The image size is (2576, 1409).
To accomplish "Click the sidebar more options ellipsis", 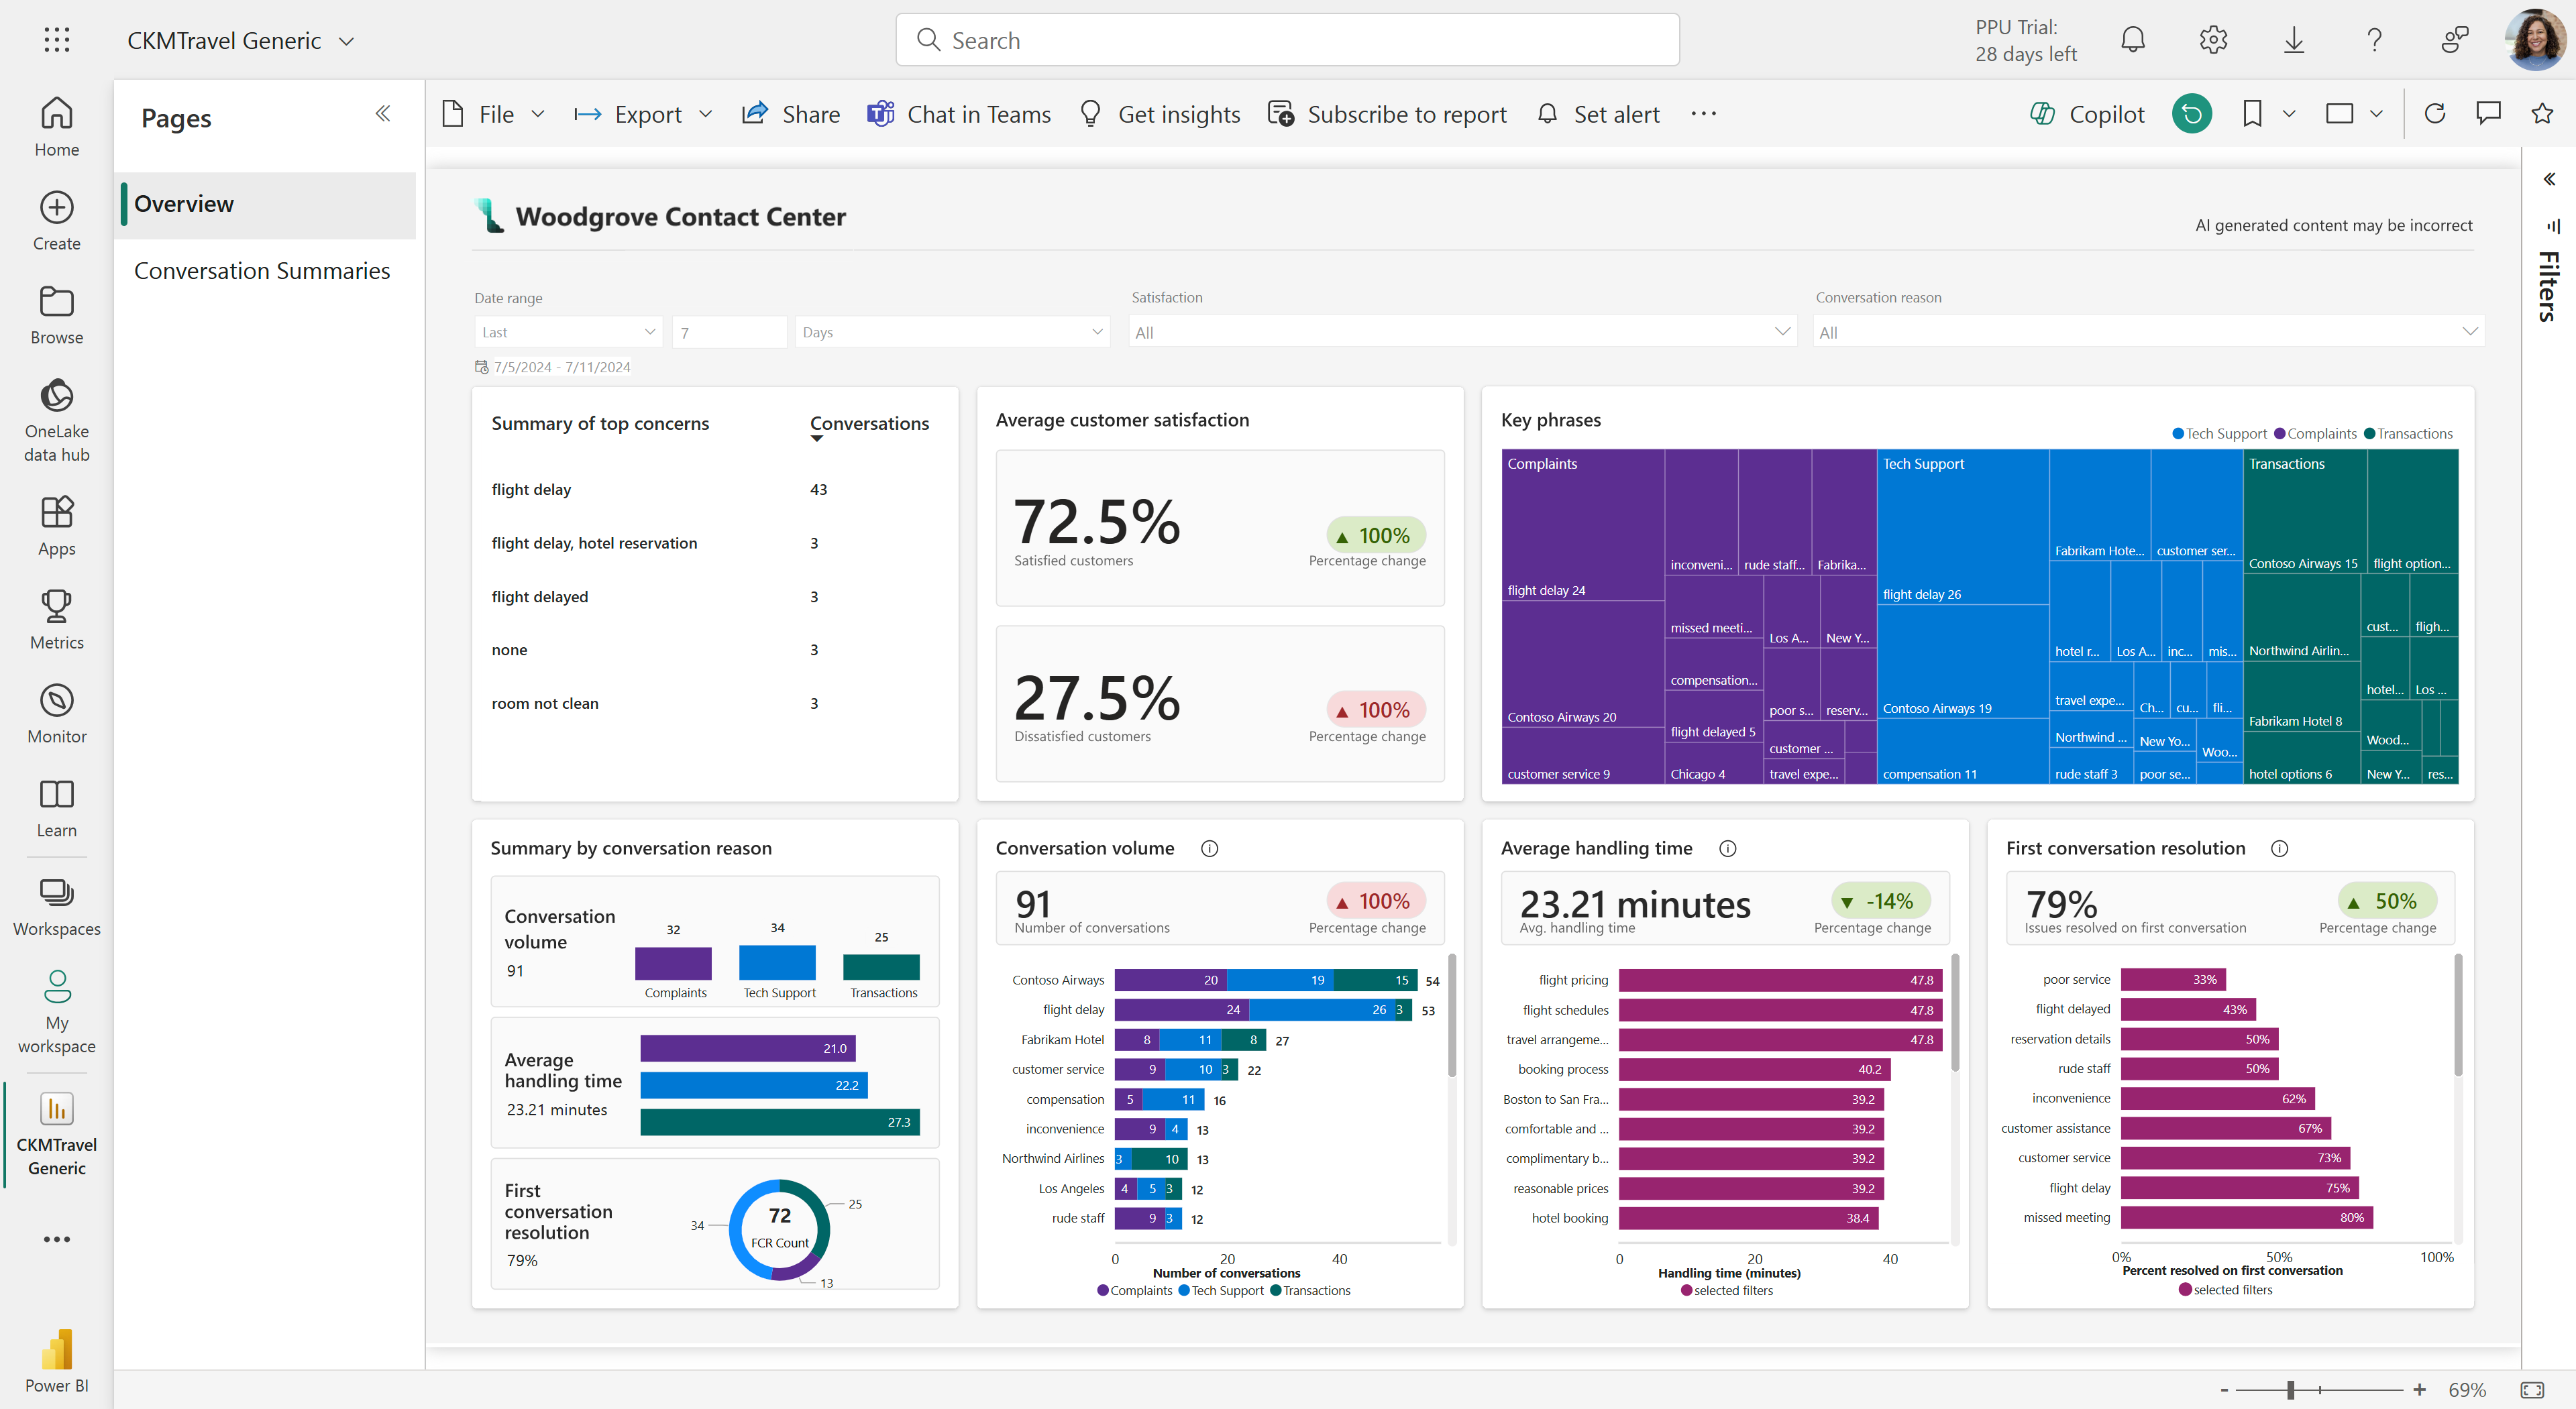I will [x=57, y=1239].
